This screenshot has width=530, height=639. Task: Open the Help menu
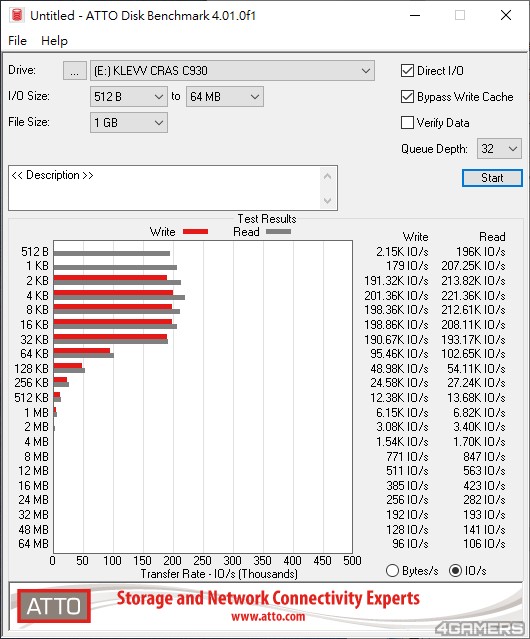click(54, 41)
